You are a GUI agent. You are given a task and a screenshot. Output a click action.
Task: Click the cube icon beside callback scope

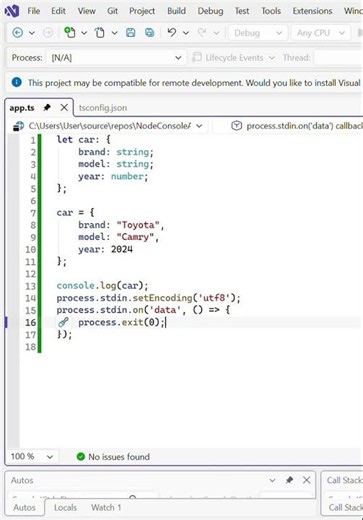(x=236, y=126)
